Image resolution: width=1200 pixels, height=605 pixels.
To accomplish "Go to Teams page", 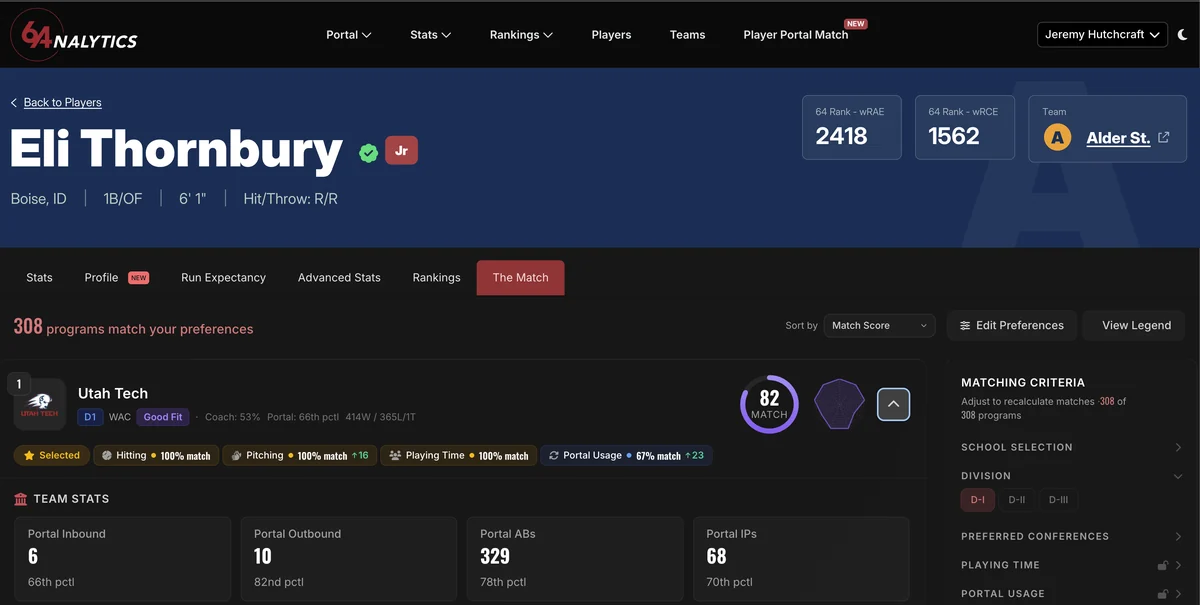I will 687,35.
